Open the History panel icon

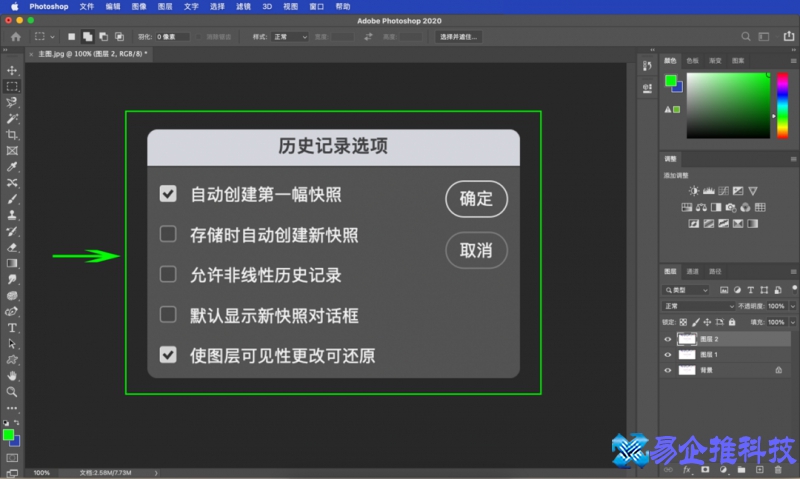[647, 65]
